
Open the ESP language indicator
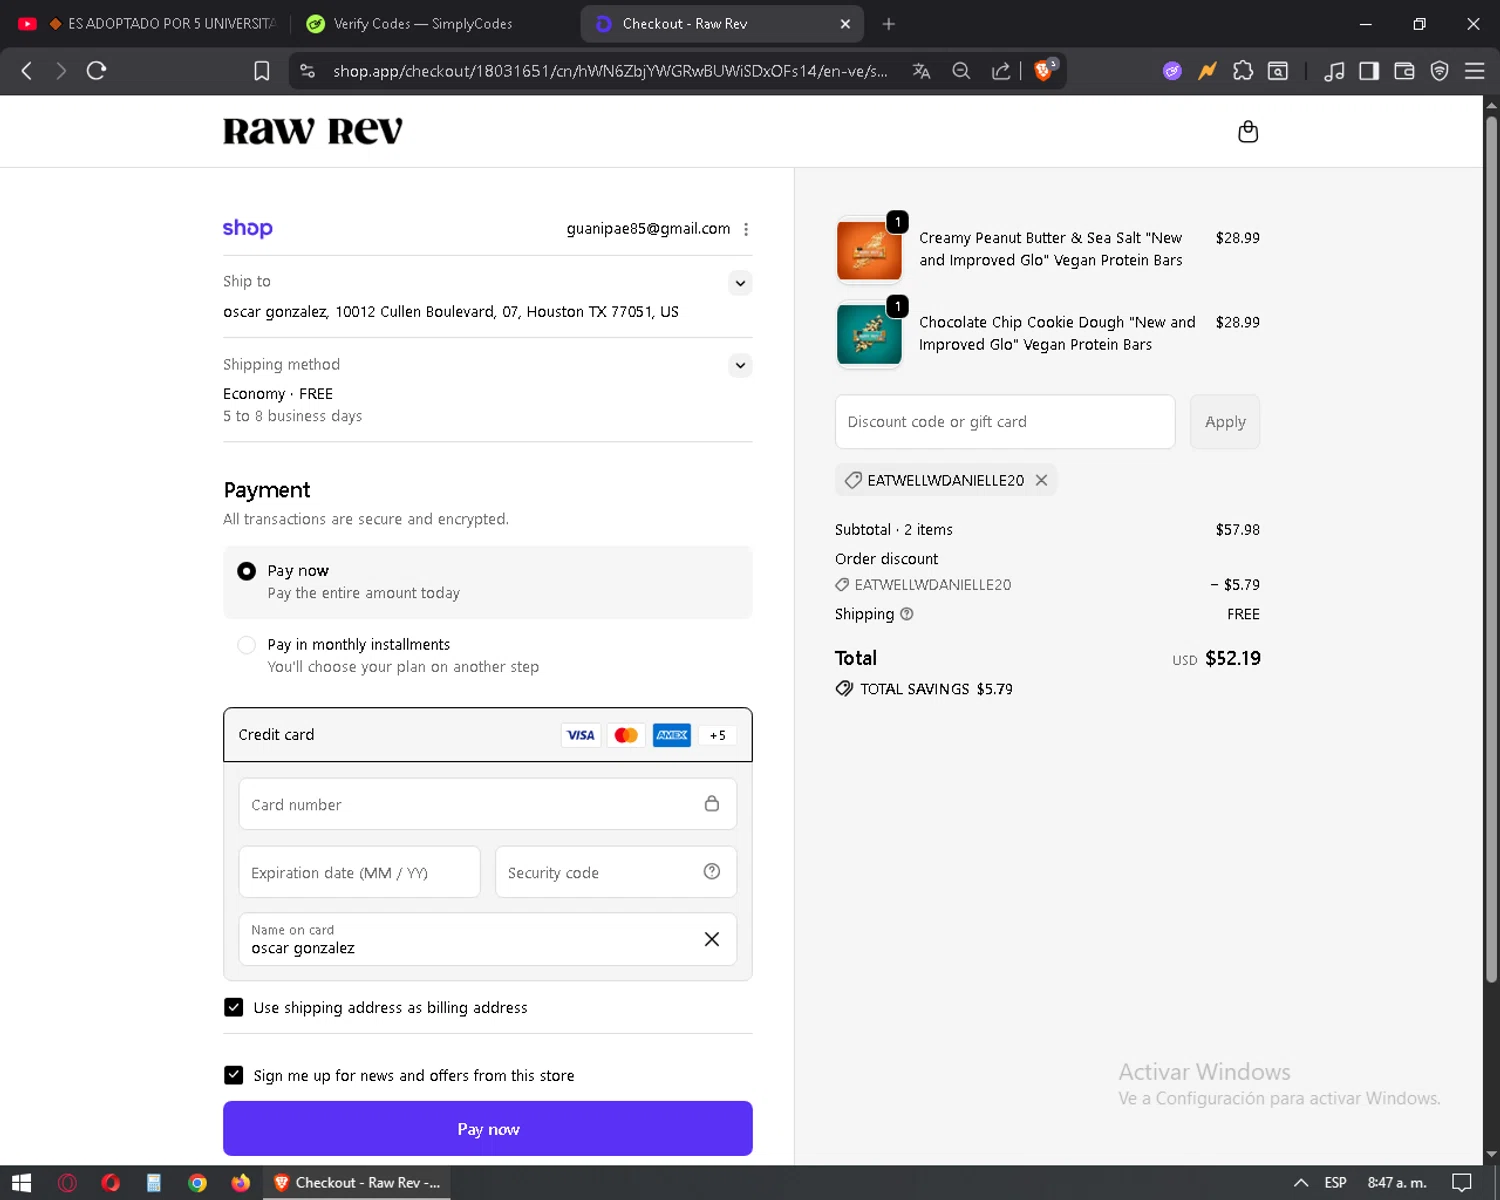(1335, 1183)
